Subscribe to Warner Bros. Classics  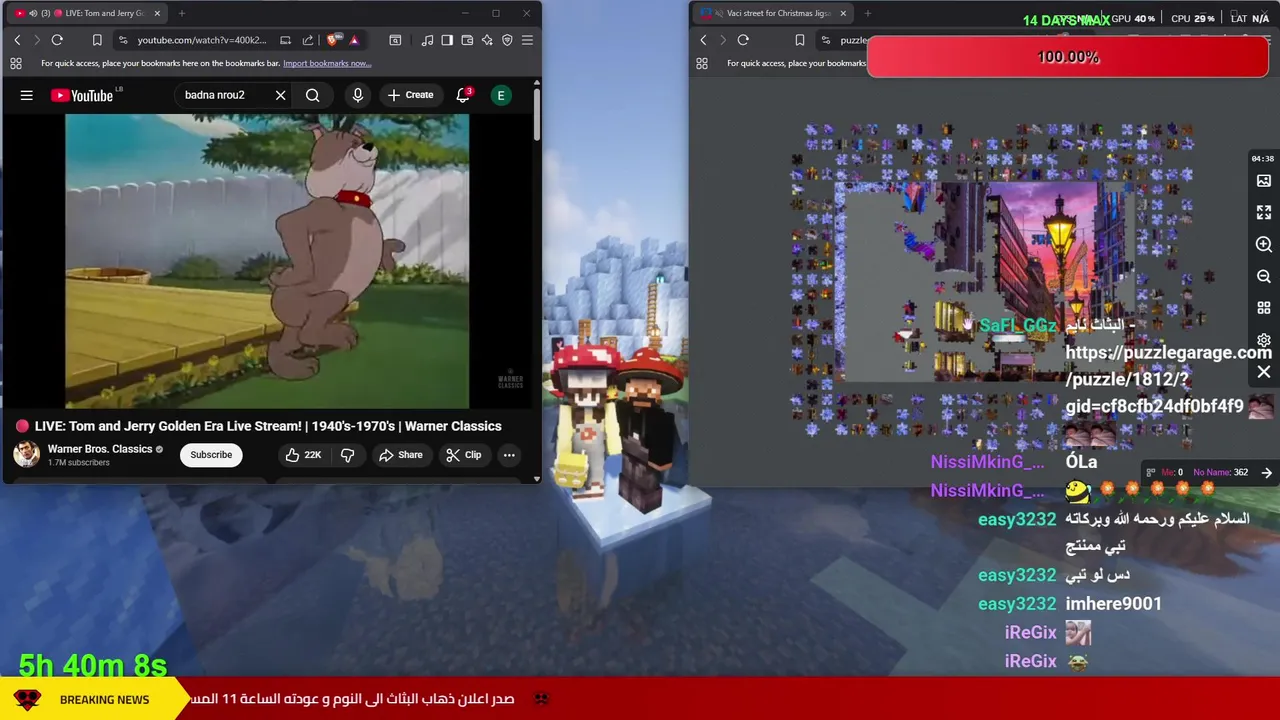pos(211,455)
